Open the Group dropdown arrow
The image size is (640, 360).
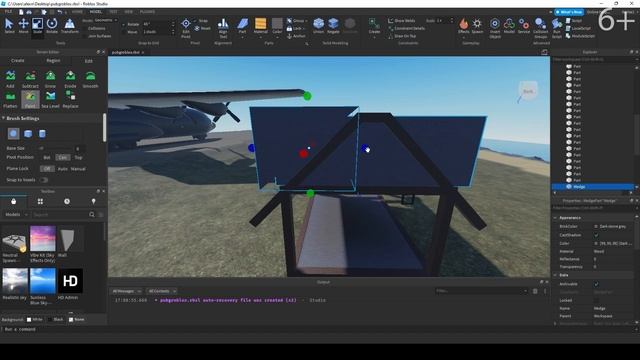click(x=306, y=21)
